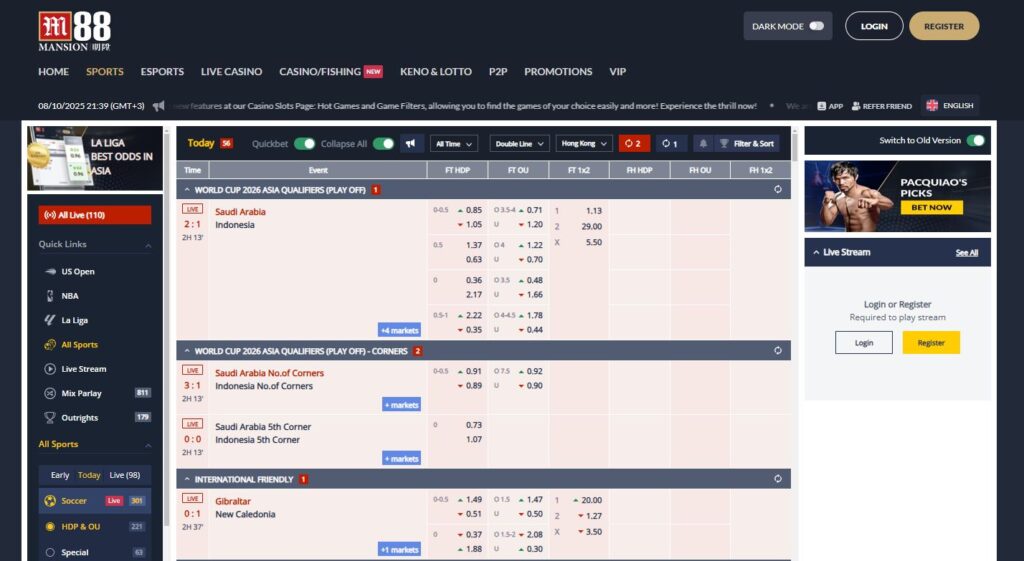Open ESPORTS in main navigation

162,72
